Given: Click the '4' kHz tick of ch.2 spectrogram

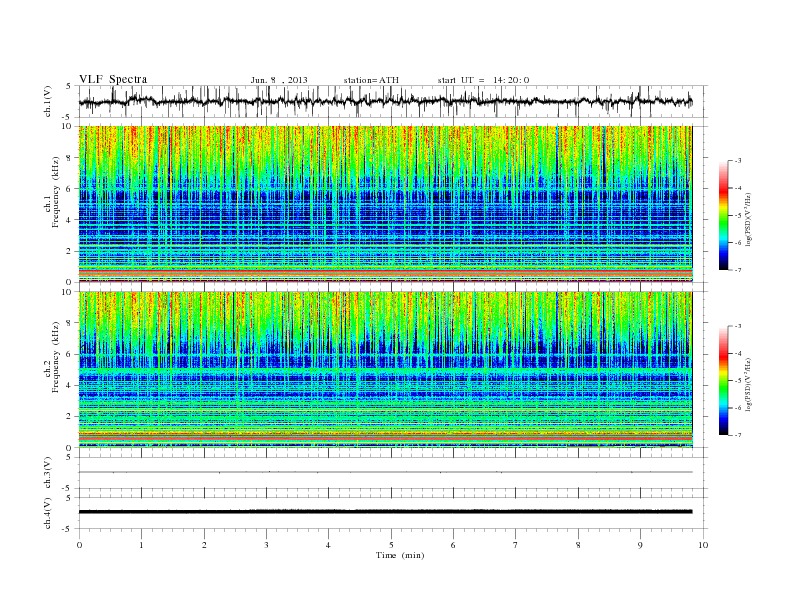Looking at the screenshot, I should click(x=70, y=385).
